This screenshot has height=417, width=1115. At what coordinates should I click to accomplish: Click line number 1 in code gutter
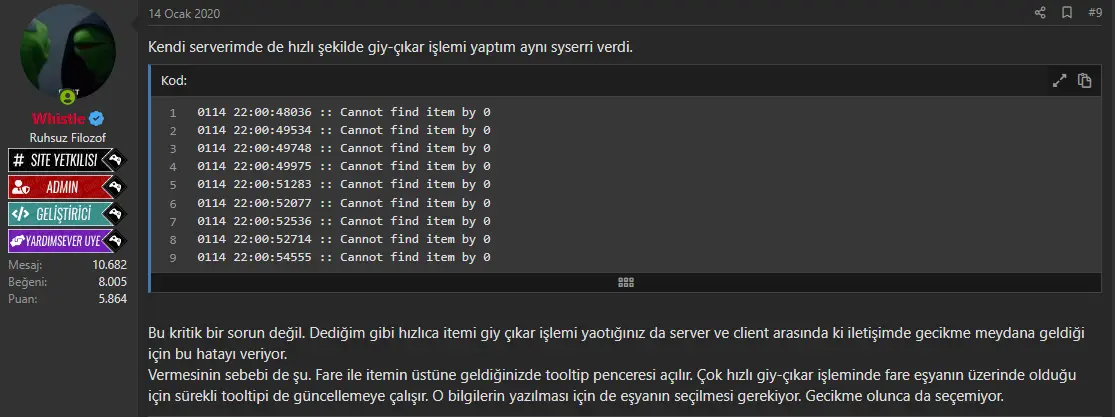pos(173,113)
